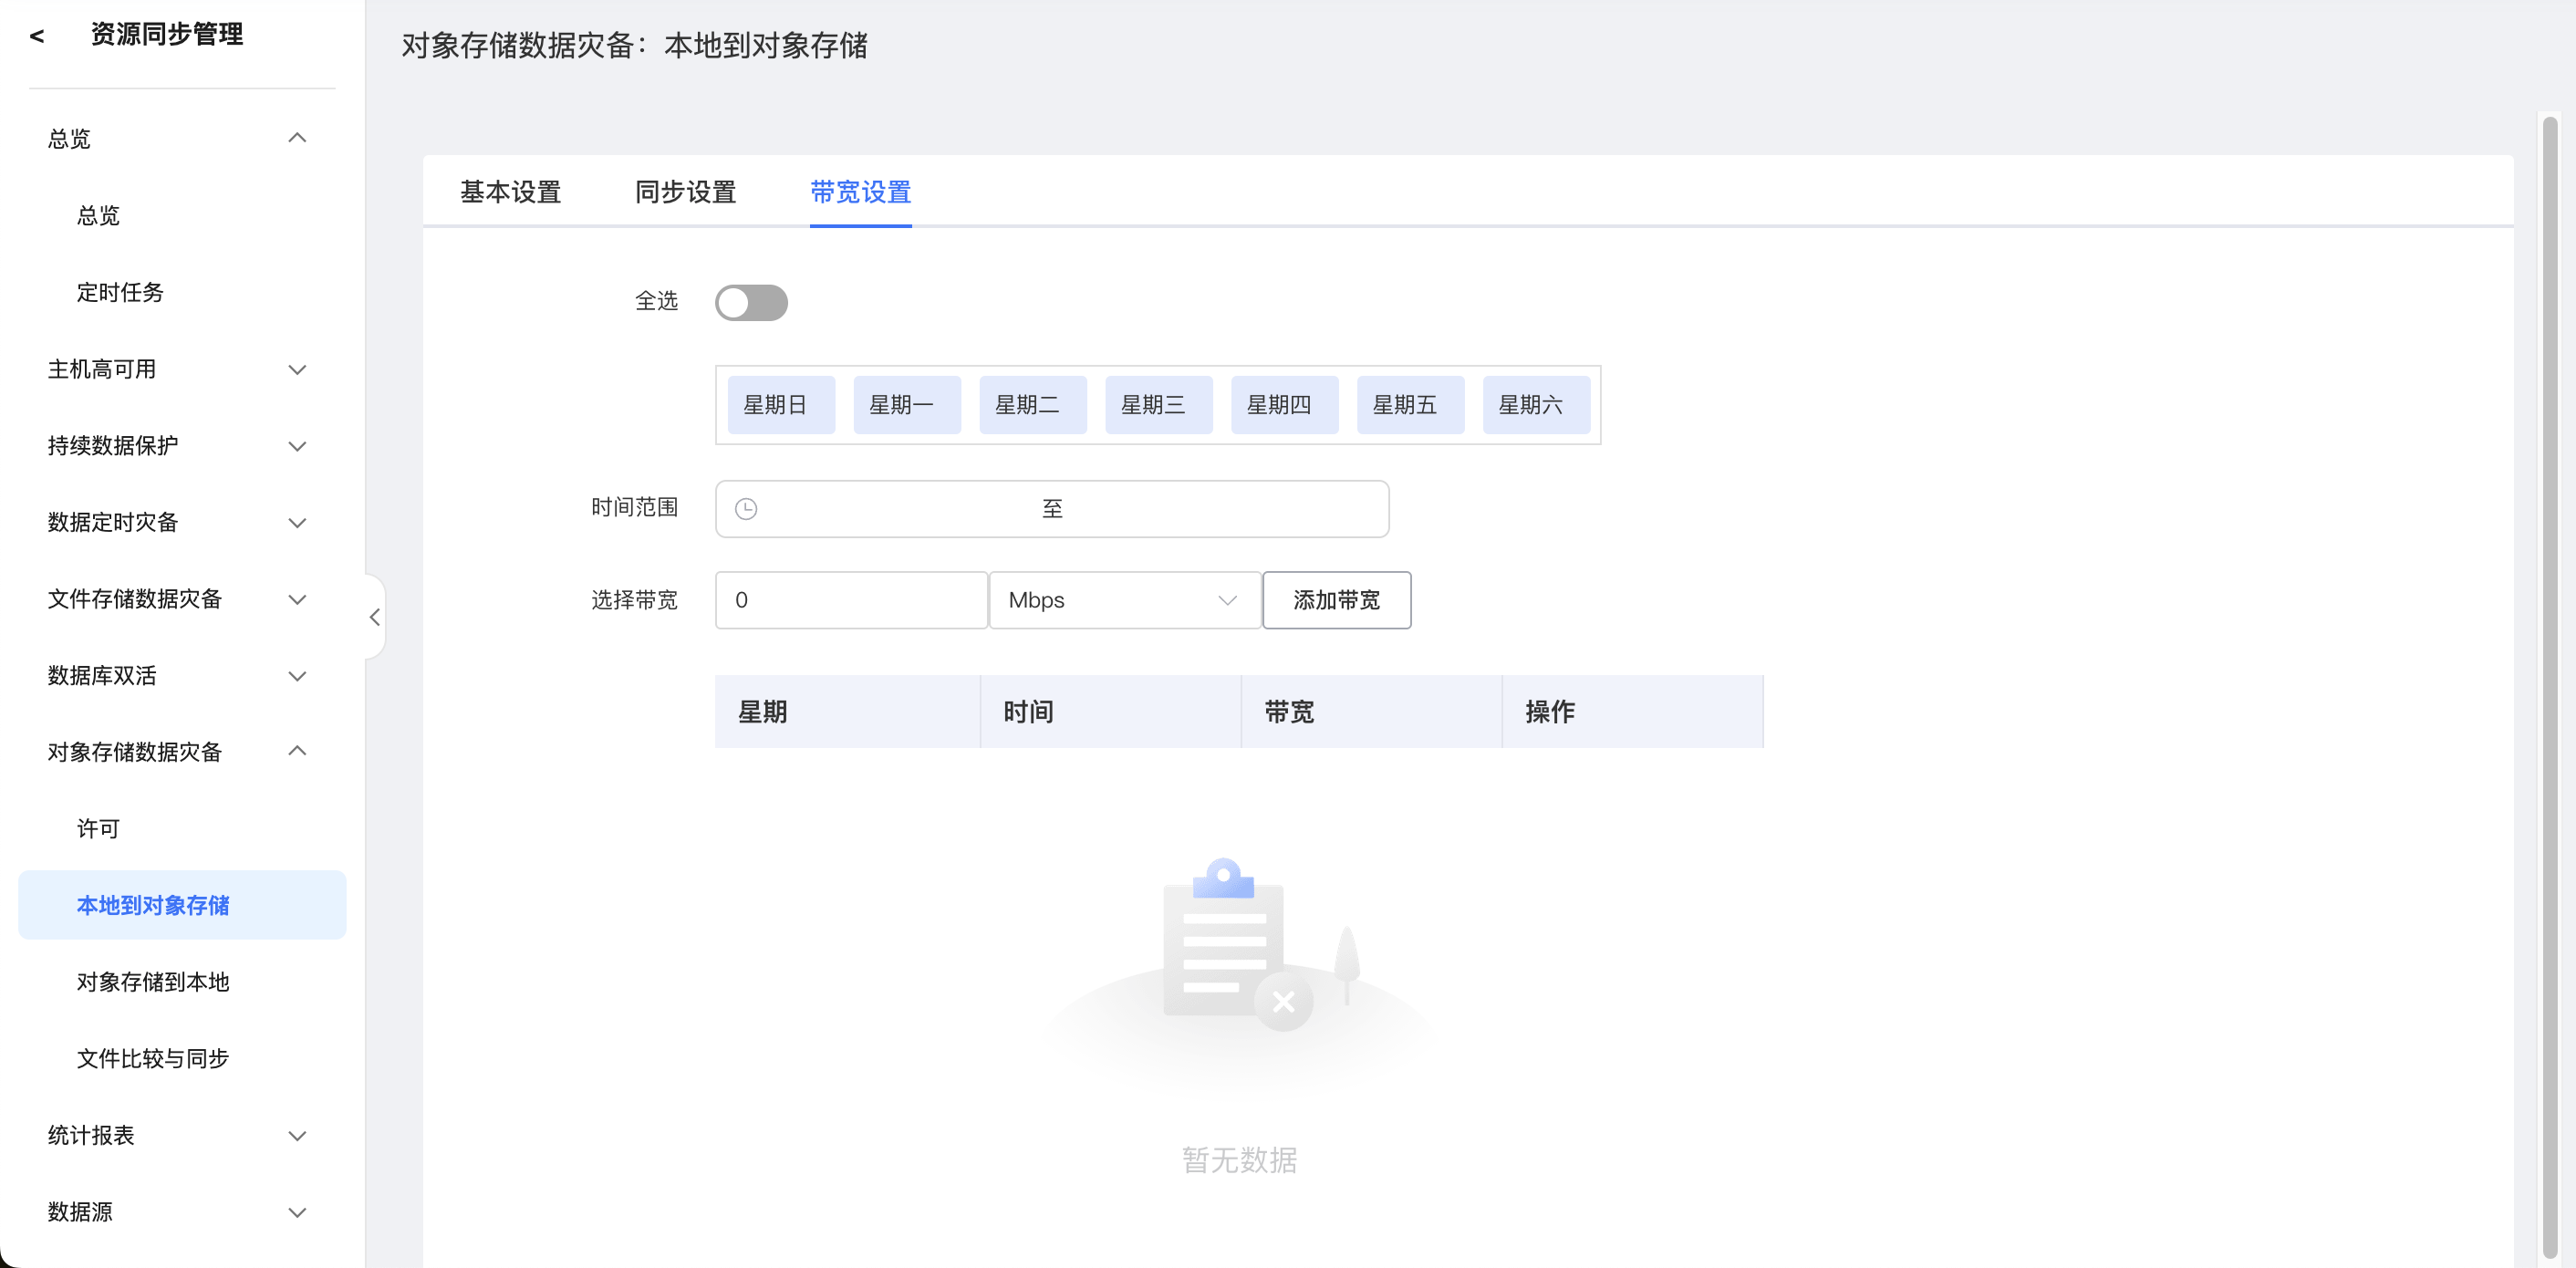
Task: Switch to the 同步设置 tab
Action: click(685, 192)
